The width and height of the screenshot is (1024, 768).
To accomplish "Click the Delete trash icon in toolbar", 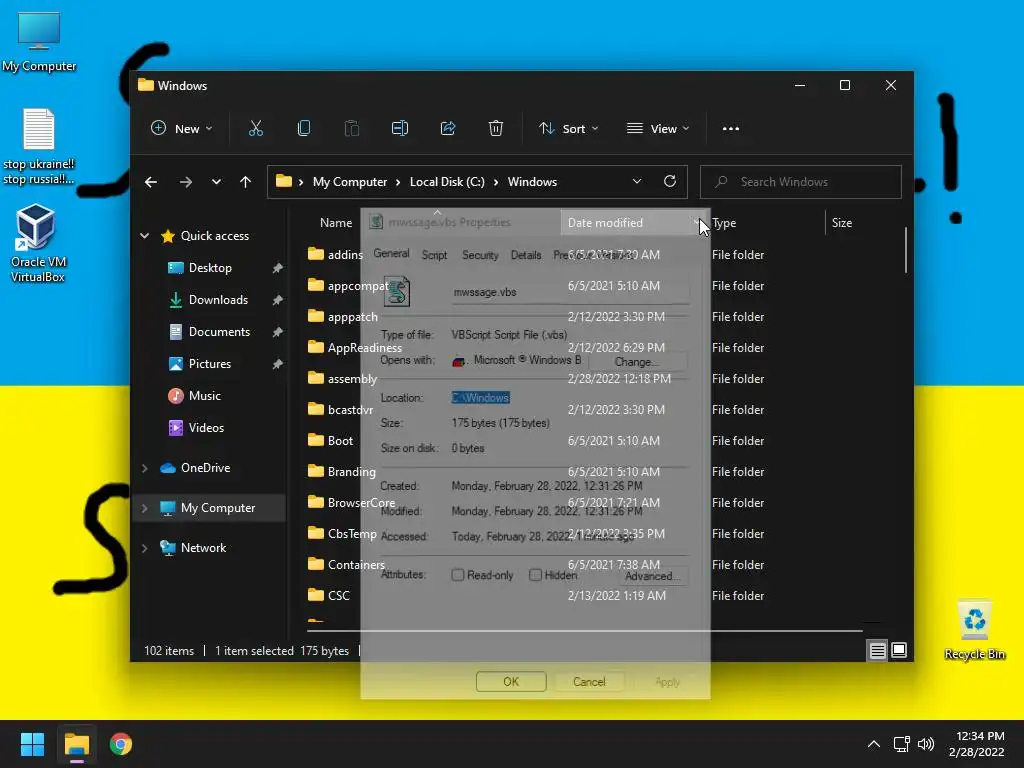I will [x=496, y=129].
